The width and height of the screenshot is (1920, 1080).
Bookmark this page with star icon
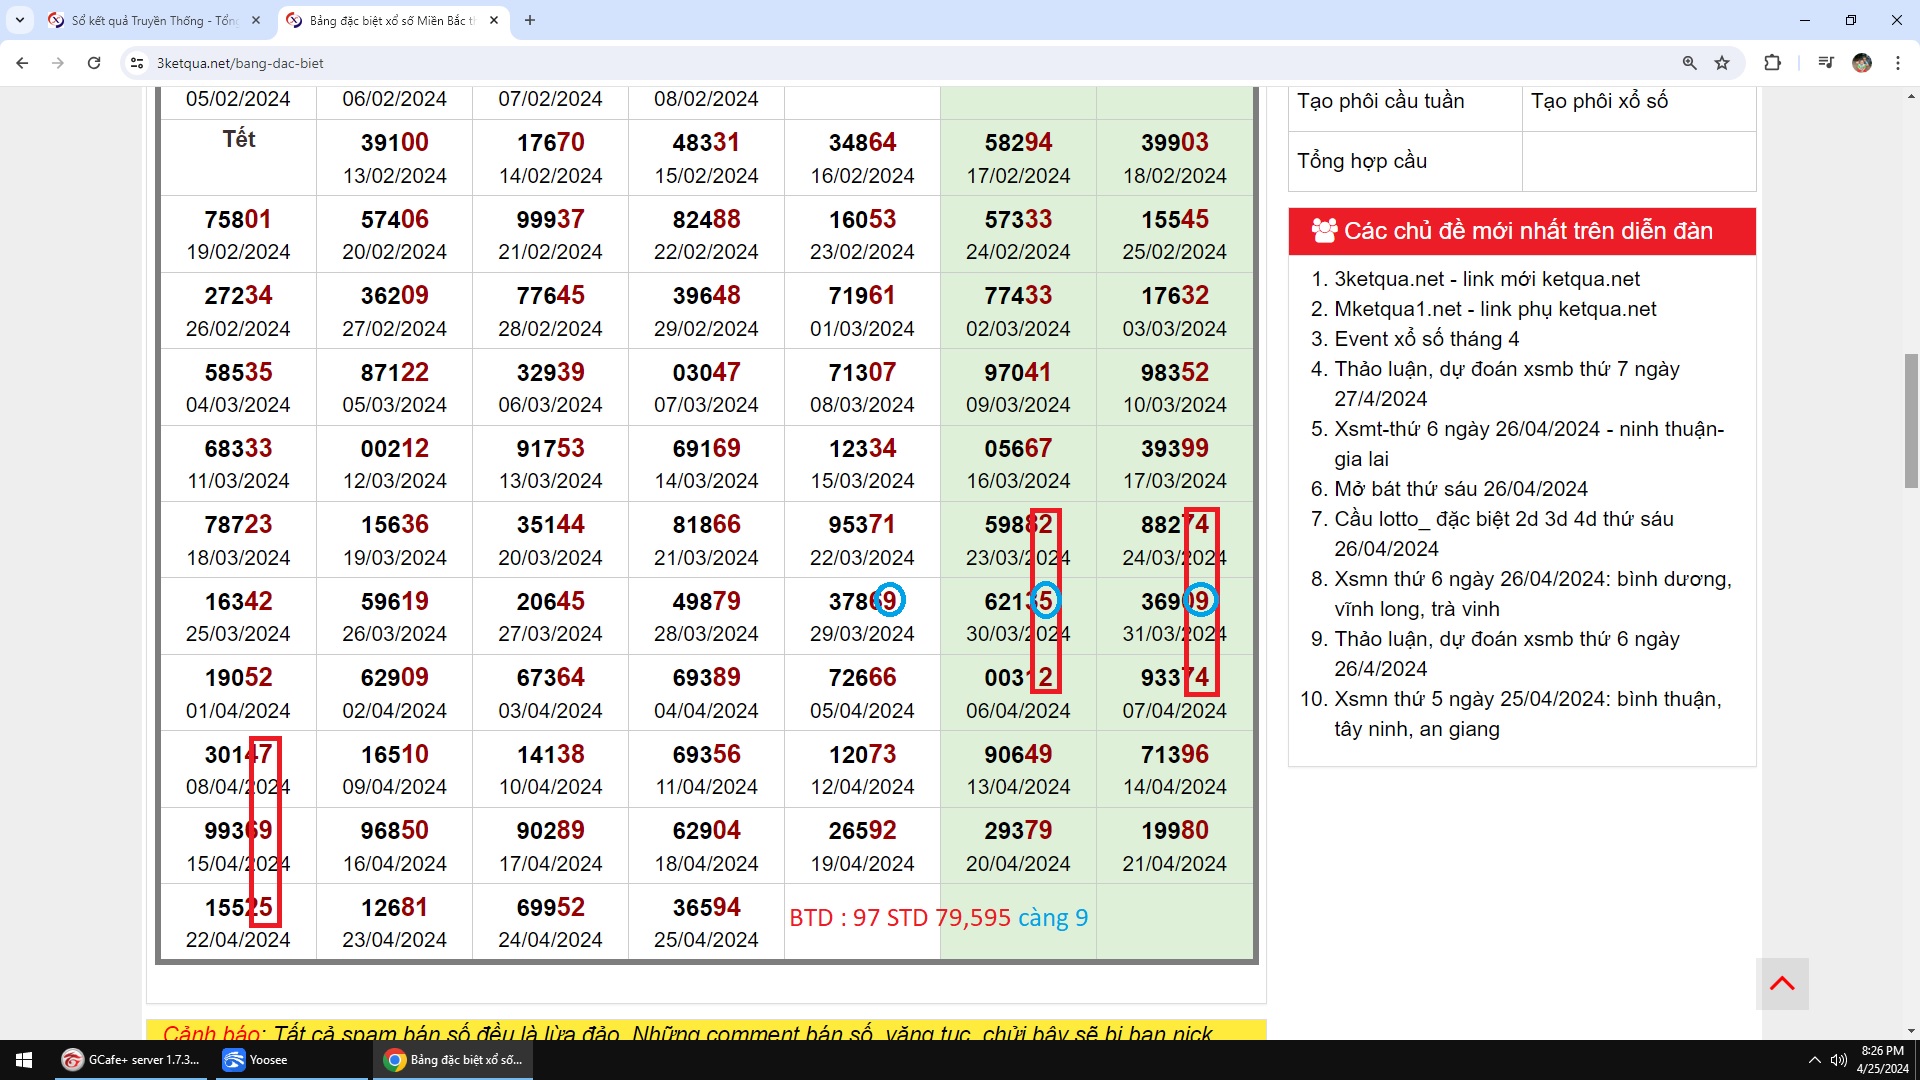click(1722, 63)
